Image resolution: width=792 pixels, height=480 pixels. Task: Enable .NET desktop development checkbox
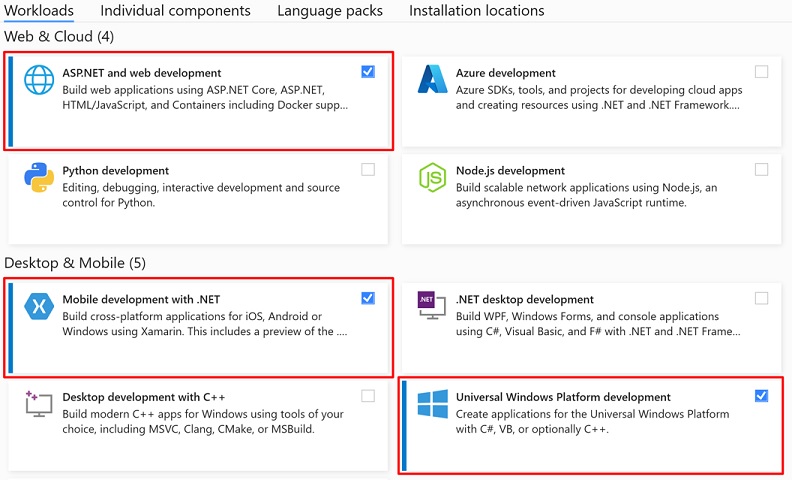[762, 298]
